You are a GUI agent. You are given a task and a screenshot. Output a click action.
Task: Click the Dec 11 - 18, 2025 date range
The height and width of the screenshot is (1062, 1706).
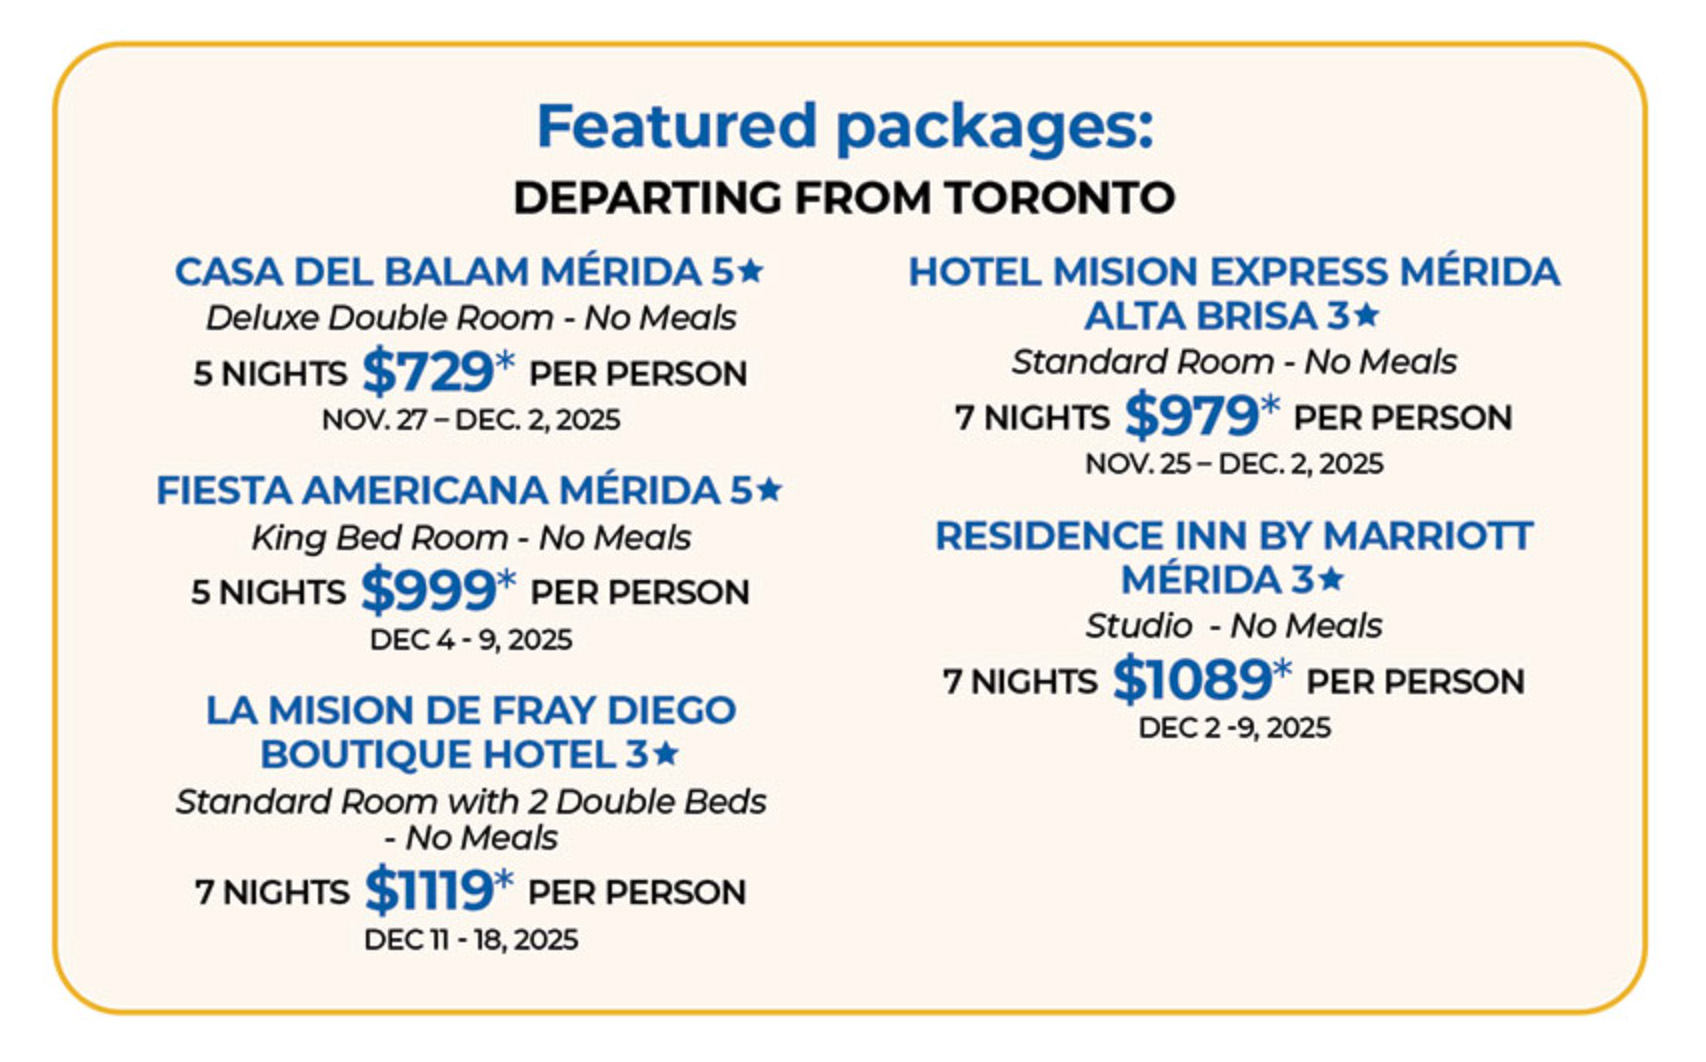coord(470,939)
